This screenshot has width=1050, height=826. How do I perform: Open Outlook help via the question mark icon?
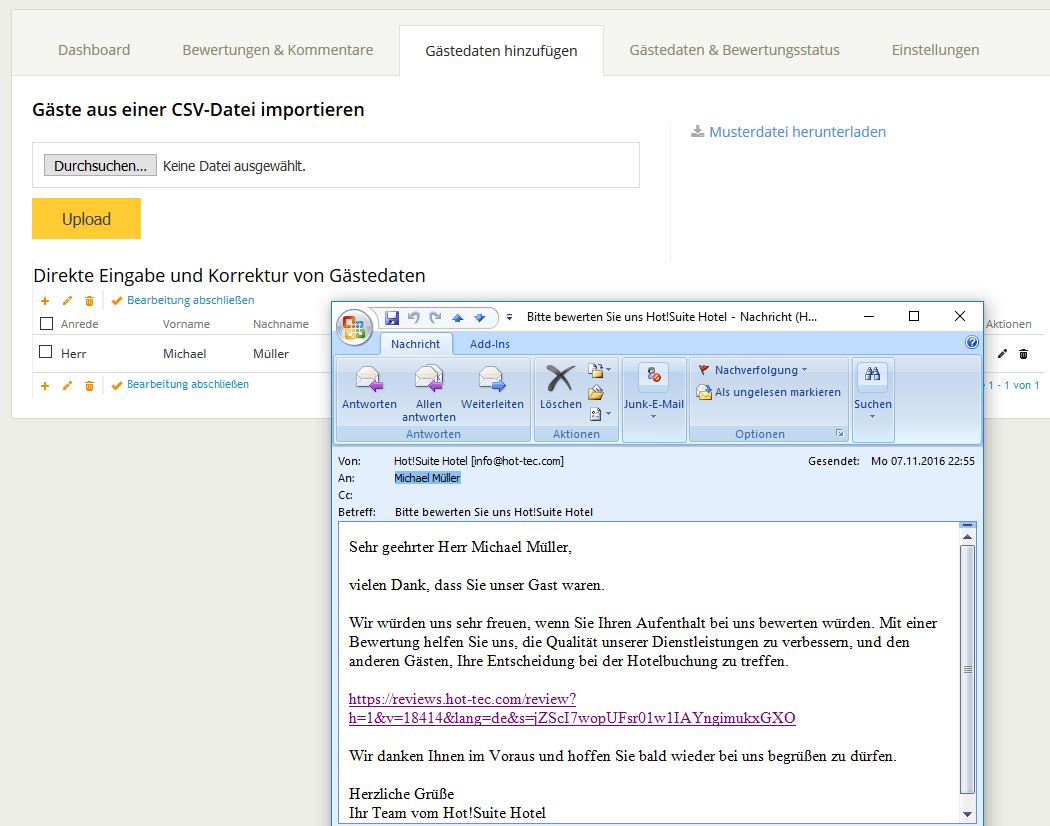pos(971,343)
